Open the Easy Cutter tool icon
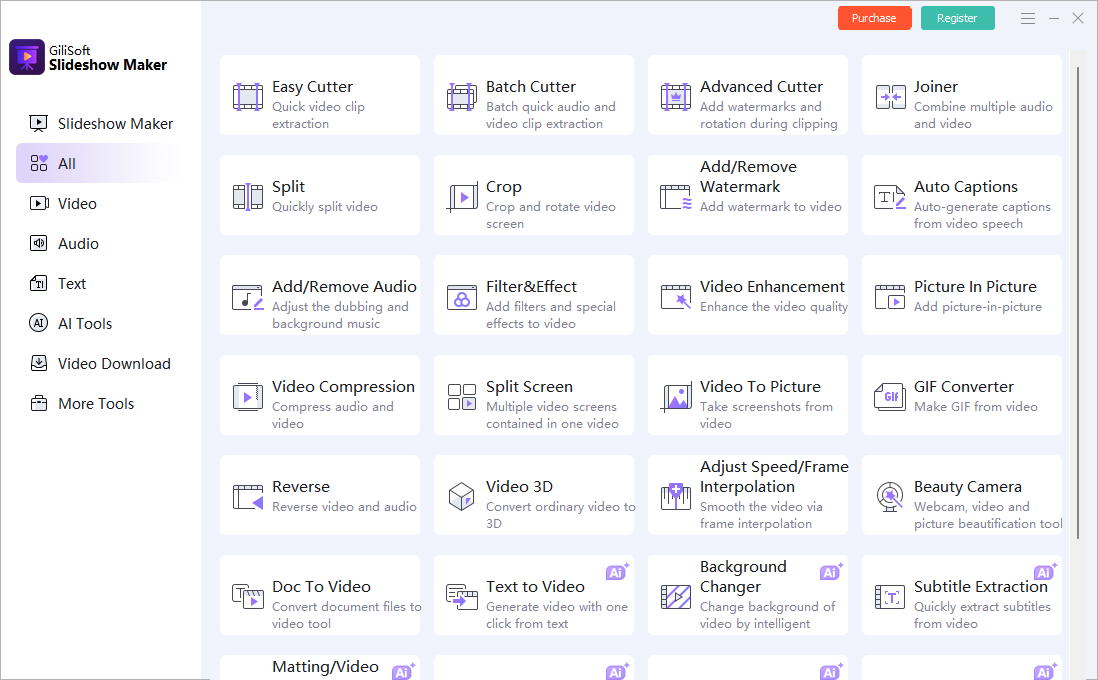1098x680 pixels. point(248,97)
